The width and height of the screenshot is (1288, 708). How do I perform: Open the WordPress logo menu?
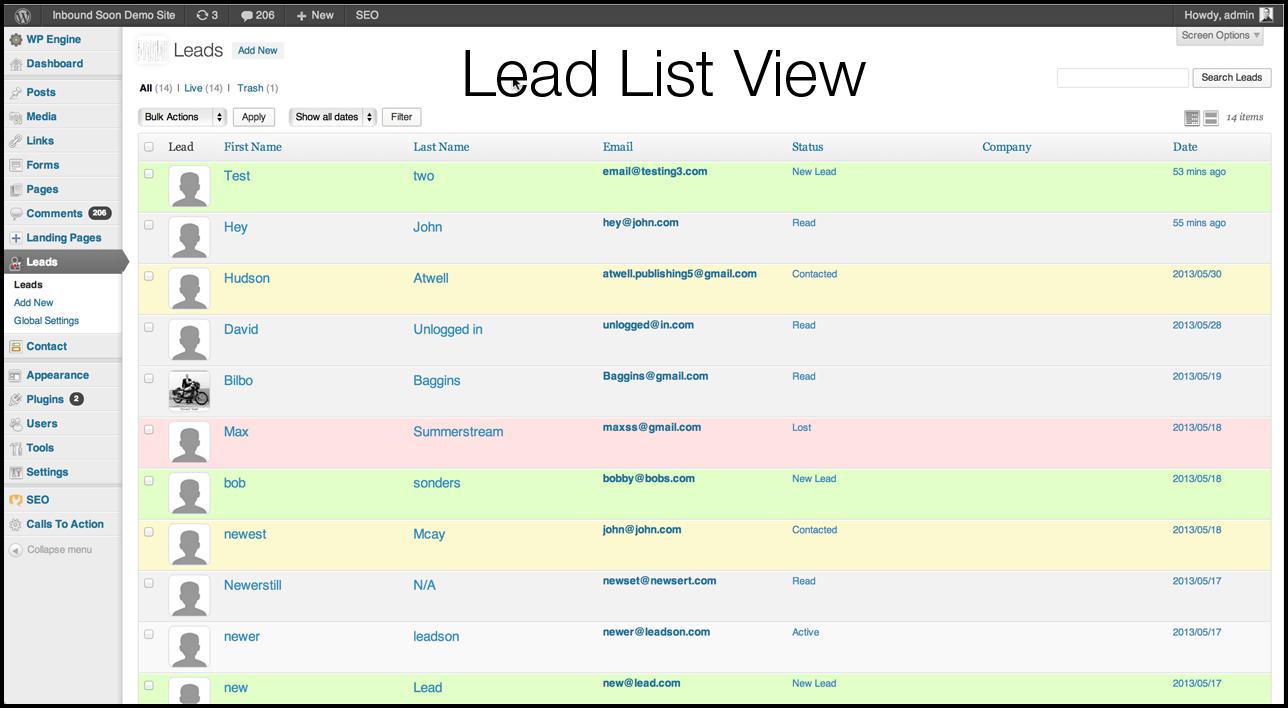coord(23,15)
